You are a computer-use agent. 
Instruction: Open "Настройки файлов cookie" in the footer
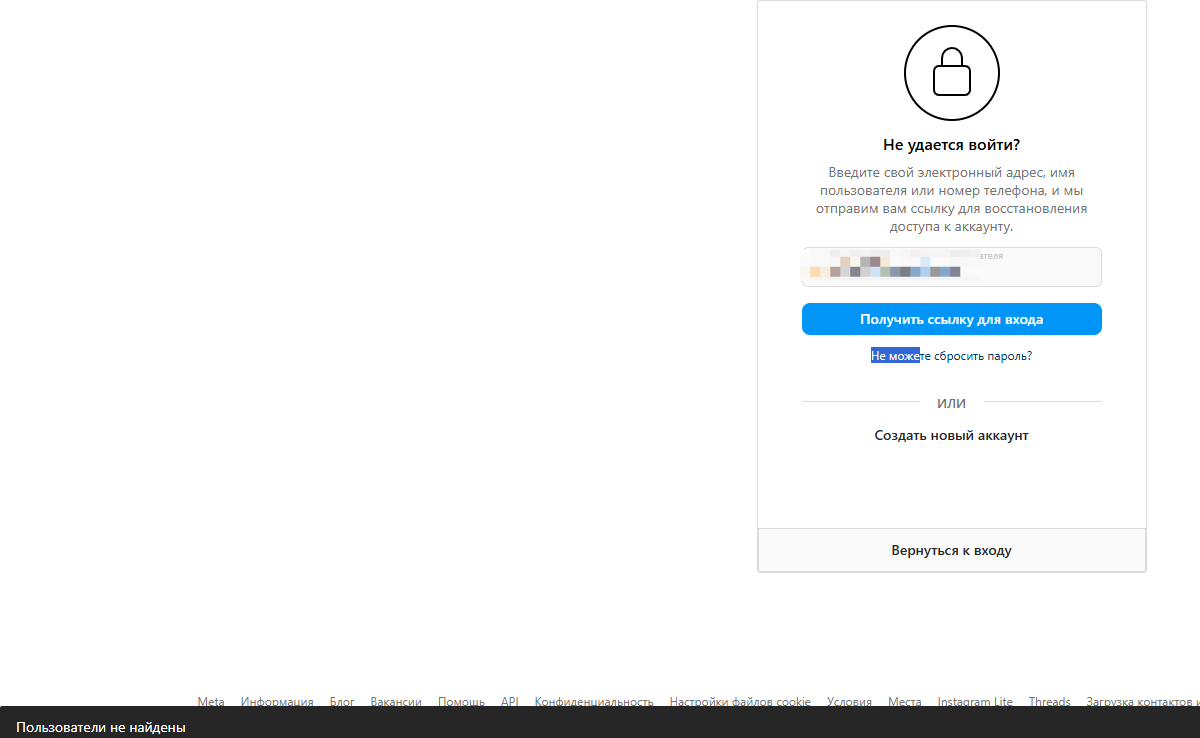740,702
